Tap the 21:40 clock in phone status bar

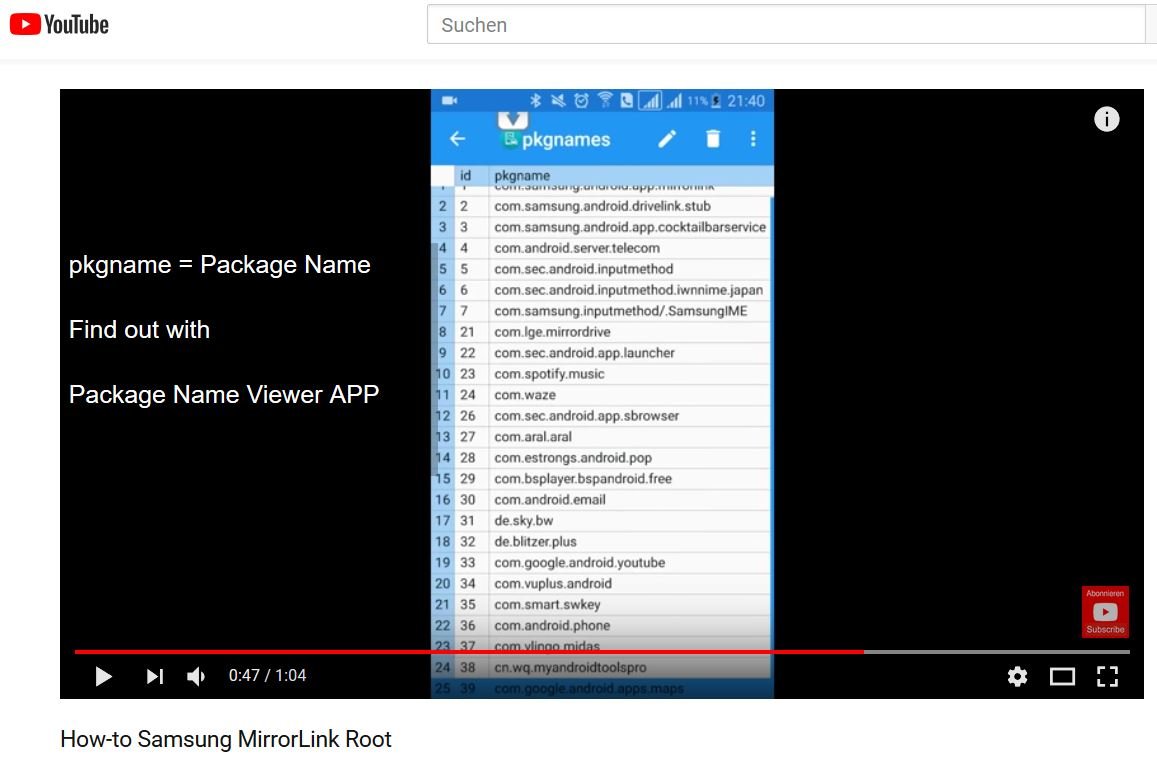(746, 101)
